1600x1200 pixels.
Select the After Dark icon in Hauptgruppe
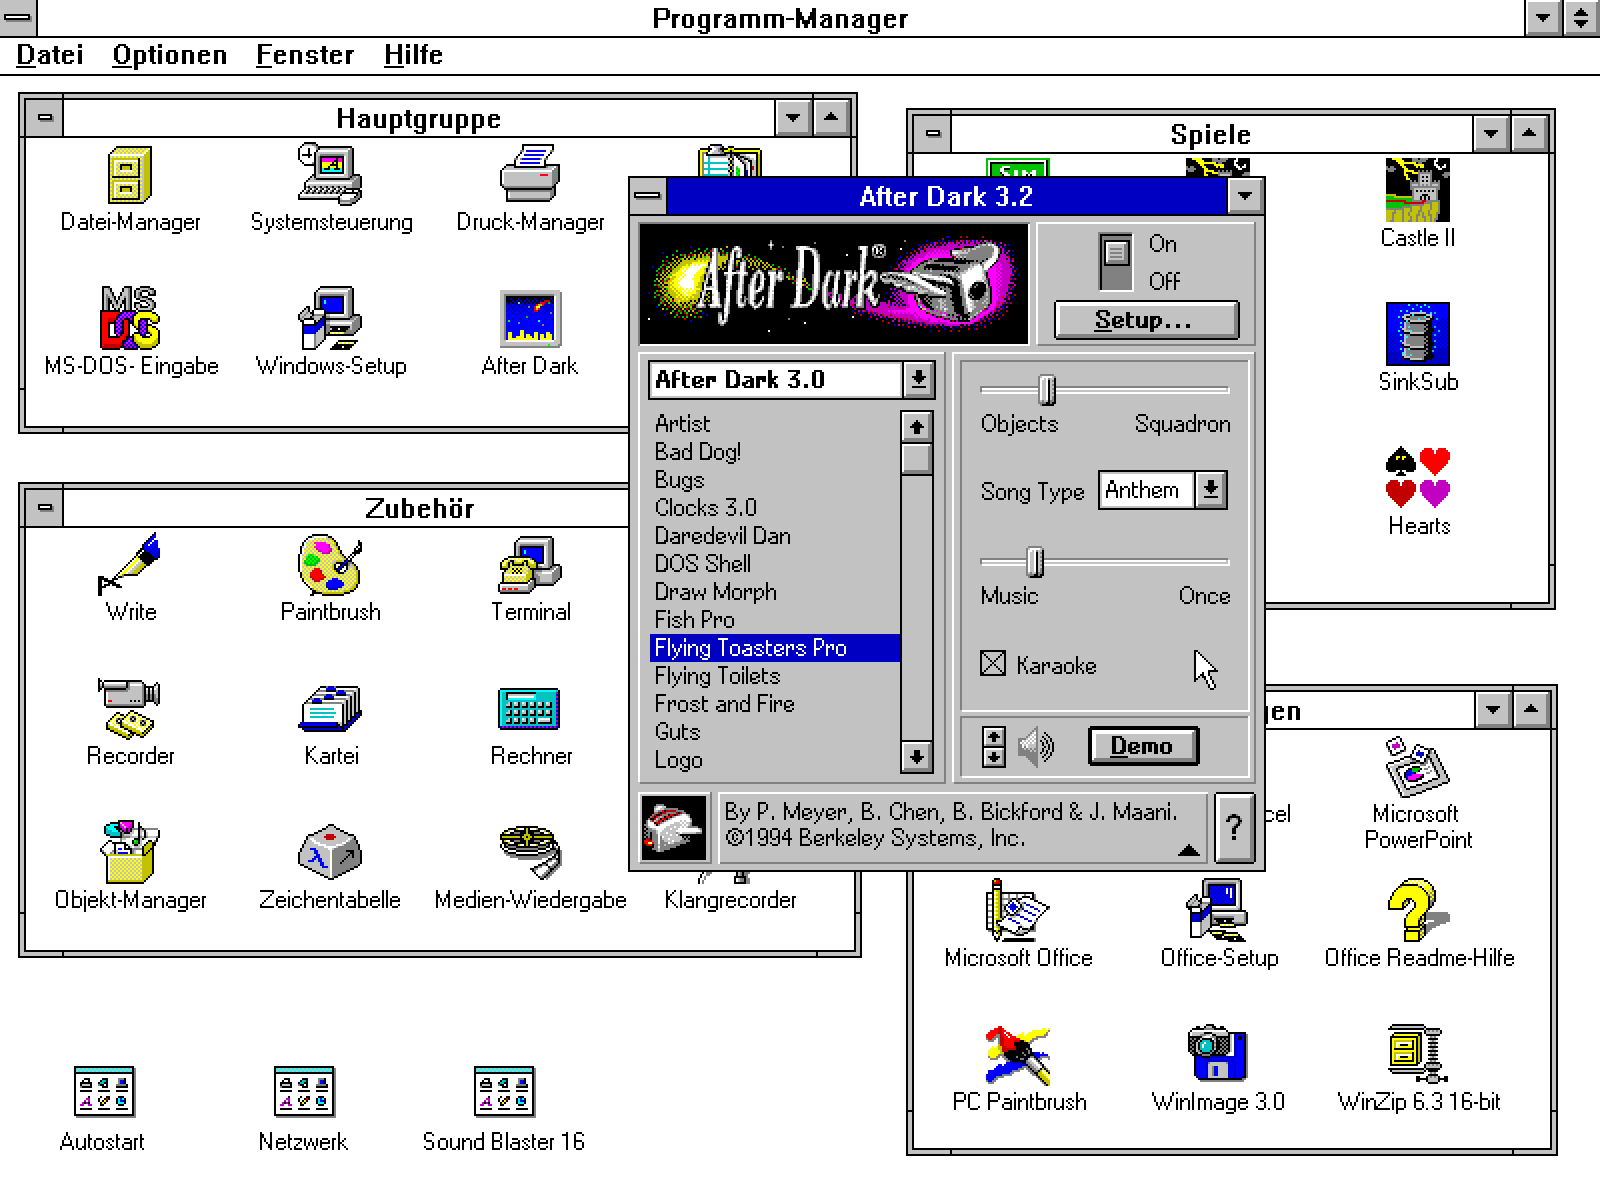click(530, 318)
